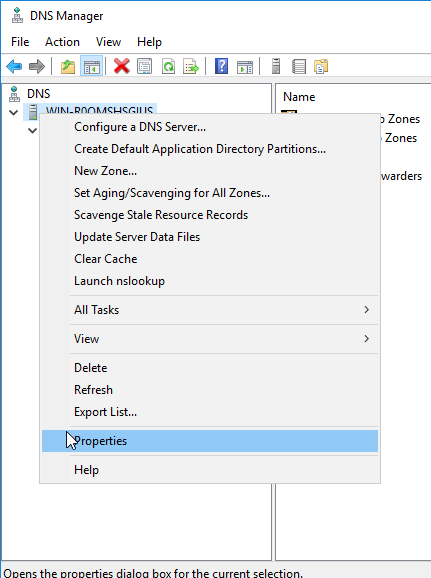Click the lined-page record list toolbar icon
431x578 pixels.
click(x=299, y=67)
